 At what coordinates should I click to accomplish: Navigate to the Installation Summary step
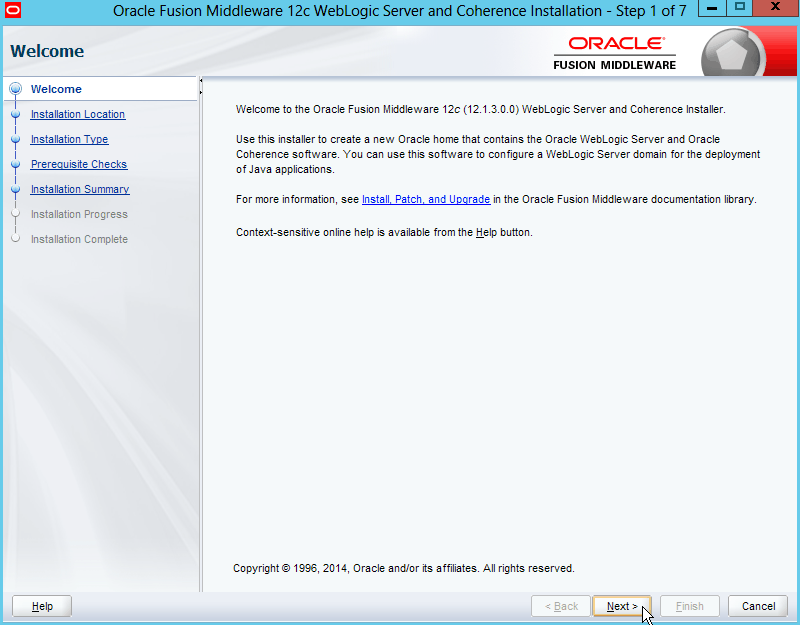[x=80, y=189]
